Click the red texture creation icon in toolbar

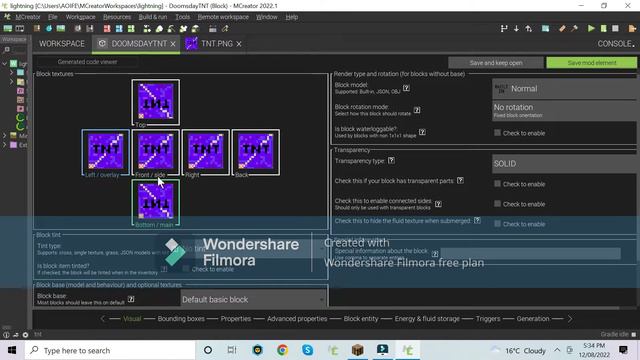(107, 29)
